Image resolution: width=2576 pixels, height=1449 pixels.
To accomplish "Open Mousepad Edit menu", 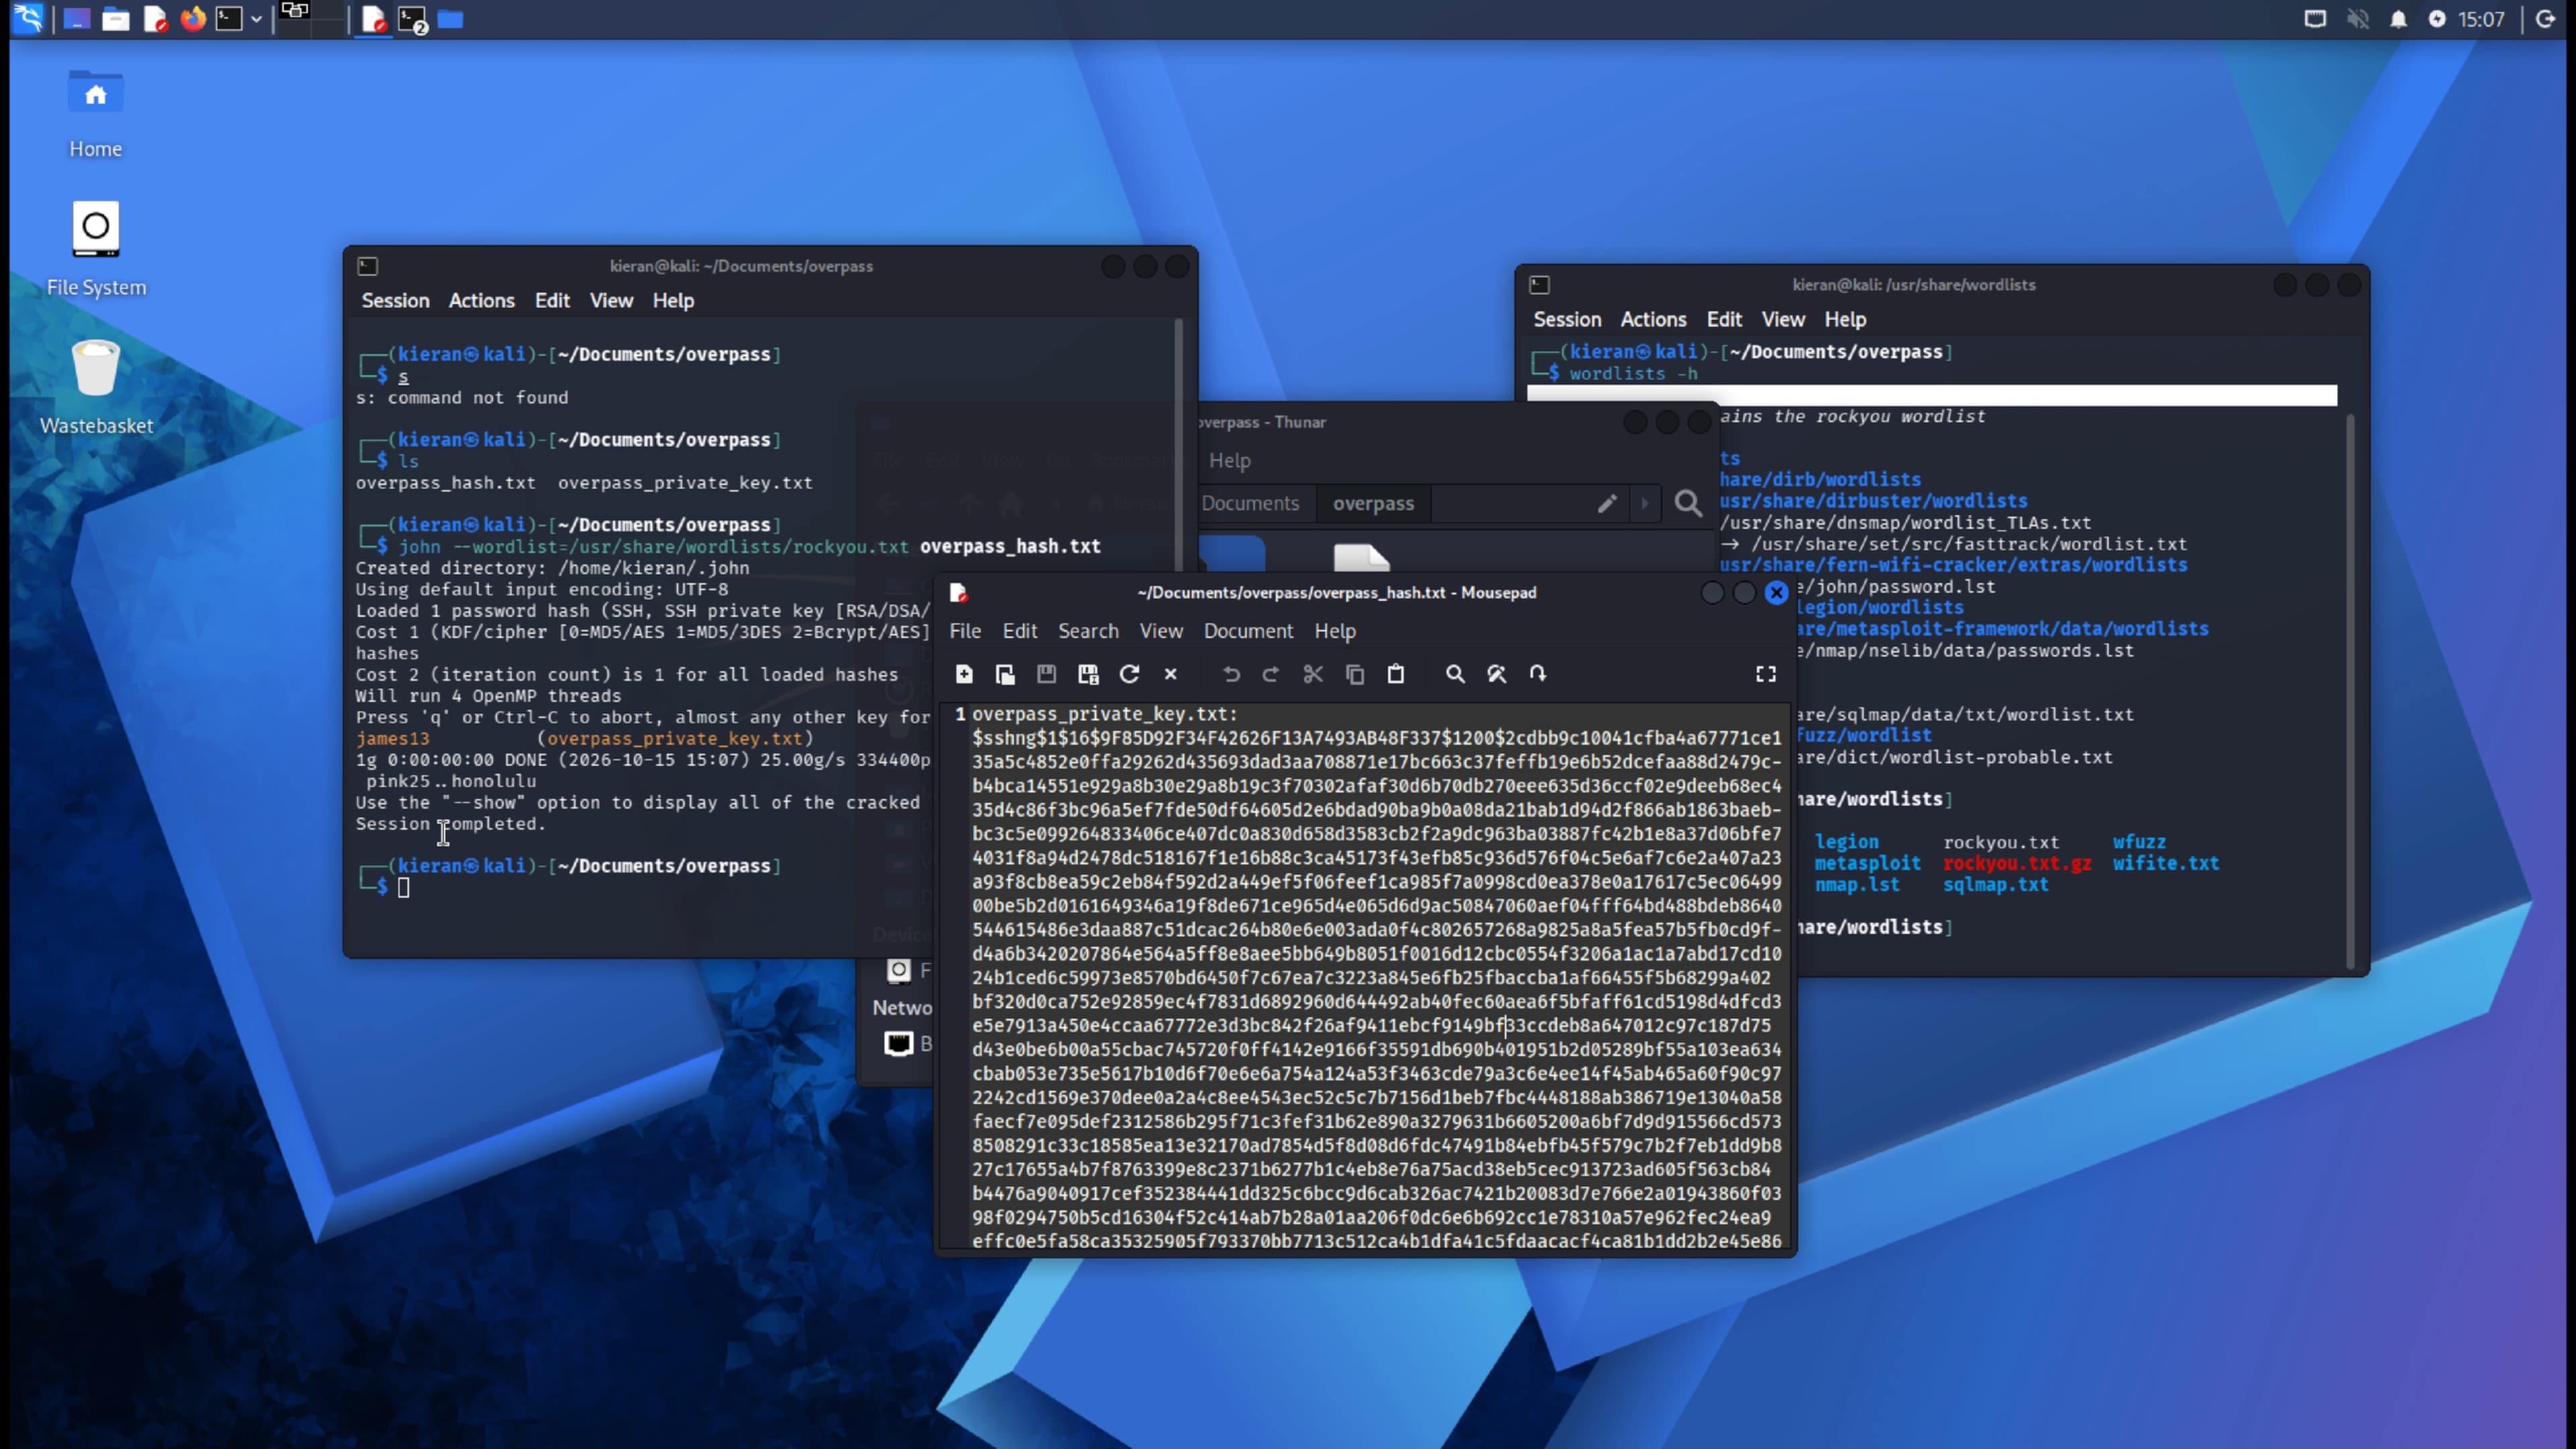I will pos(1020,631).
